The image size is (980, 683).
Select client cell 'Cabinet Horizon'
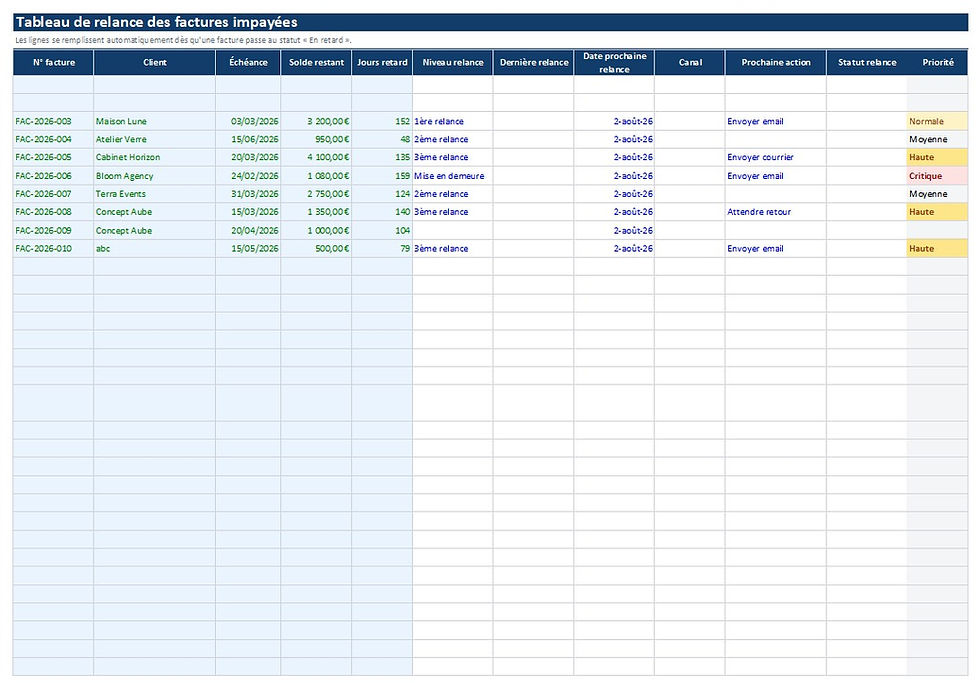point(154,157)
